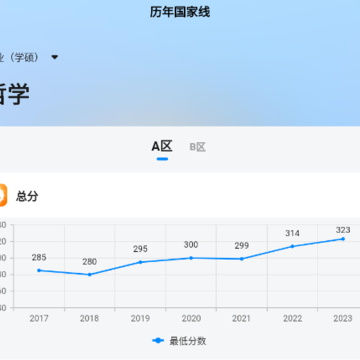The width and height of the screenshot is (360, 360).
Task: Click the 2021 x-axis label
Action: pyautogui.click(x=242, y=319)
